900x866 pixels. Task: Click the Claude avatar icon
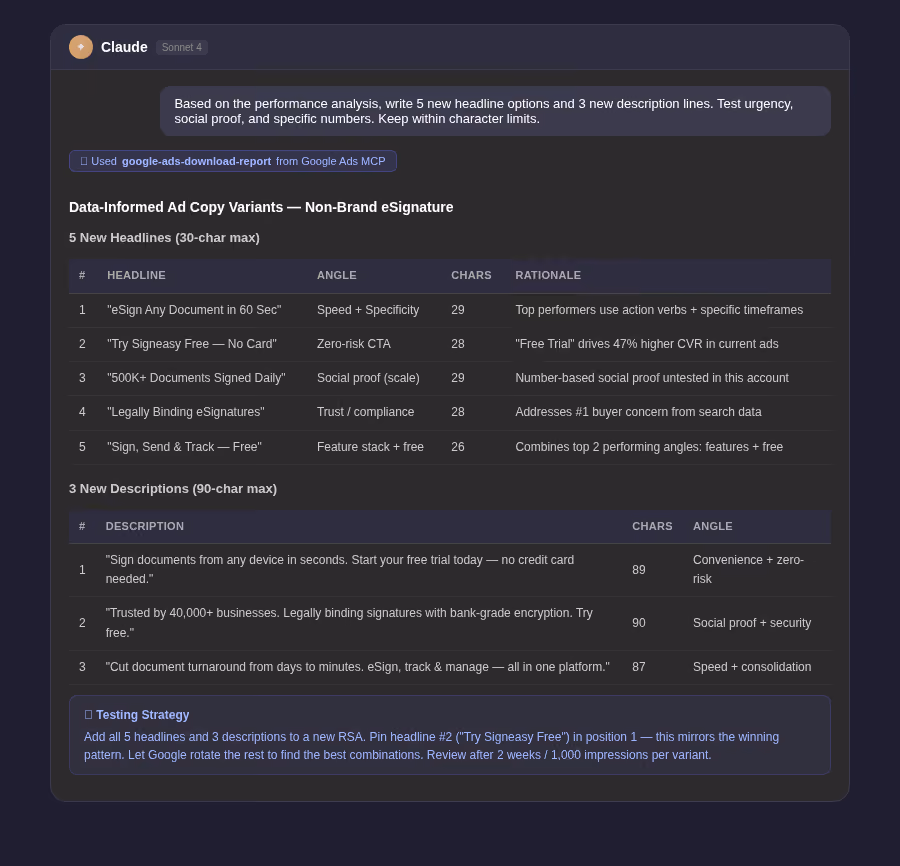click(x=81, y=47)
